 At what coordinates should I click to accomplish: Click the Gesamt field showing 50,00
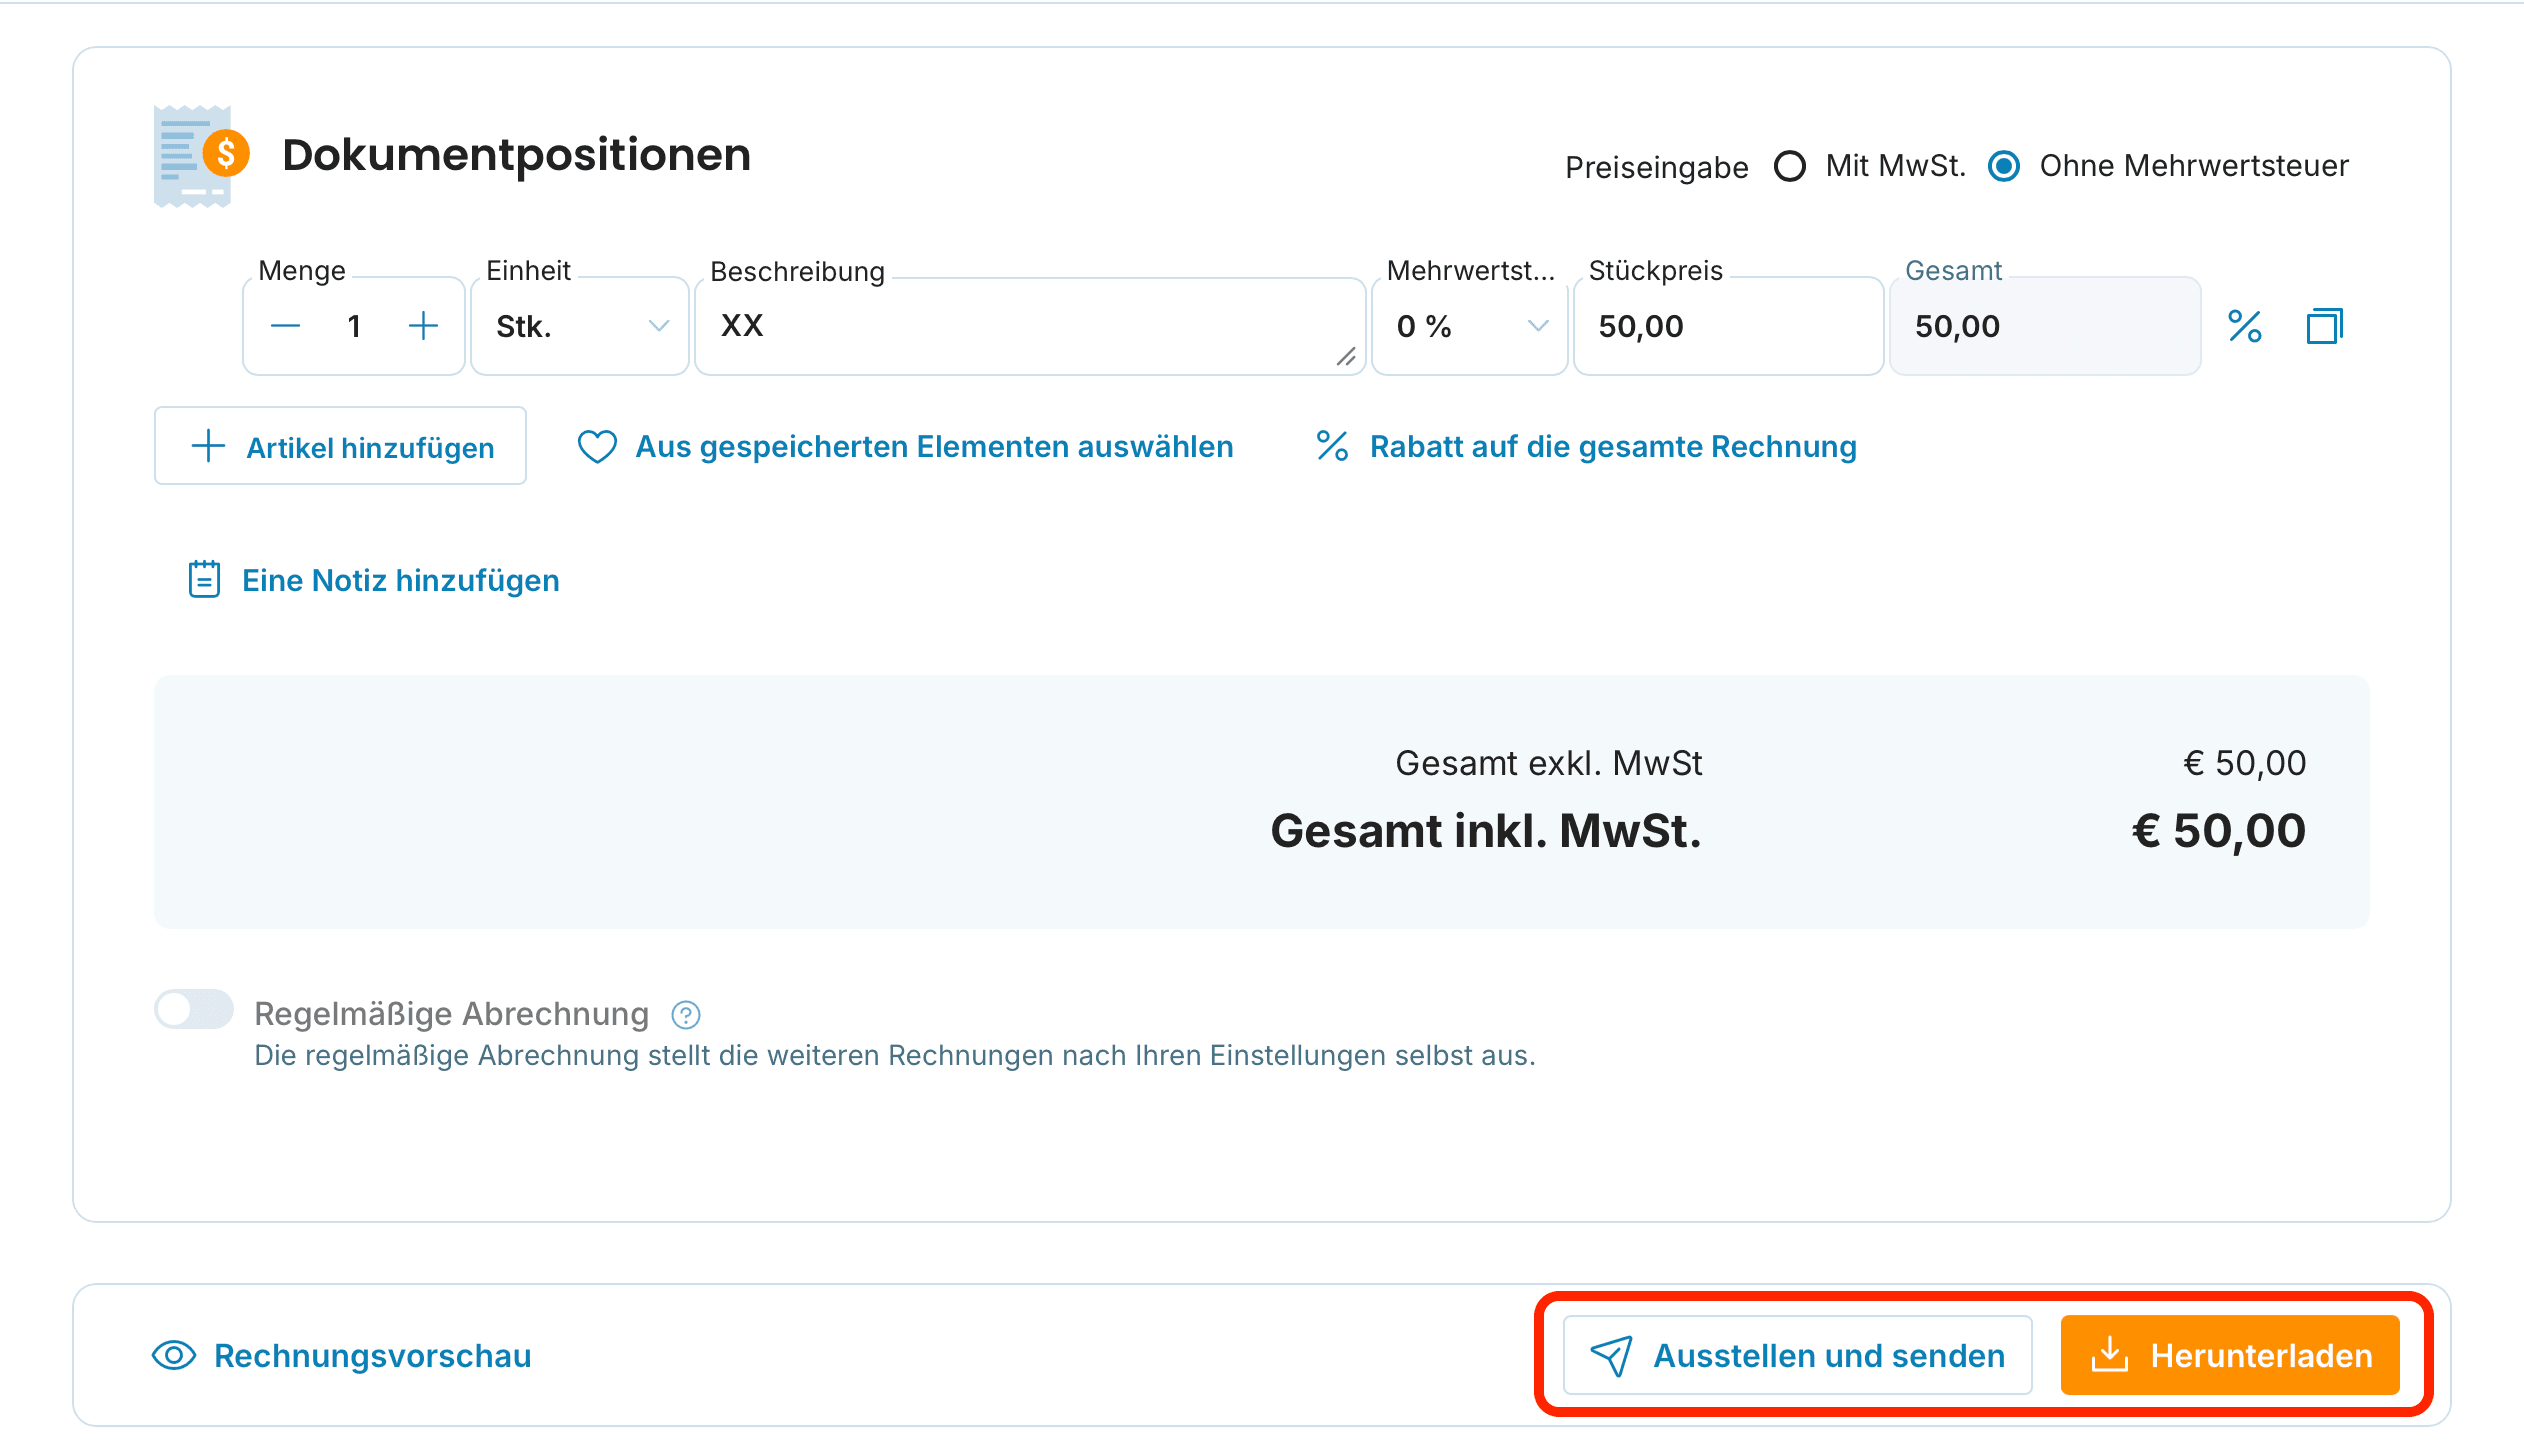[x=2045, y=326]
